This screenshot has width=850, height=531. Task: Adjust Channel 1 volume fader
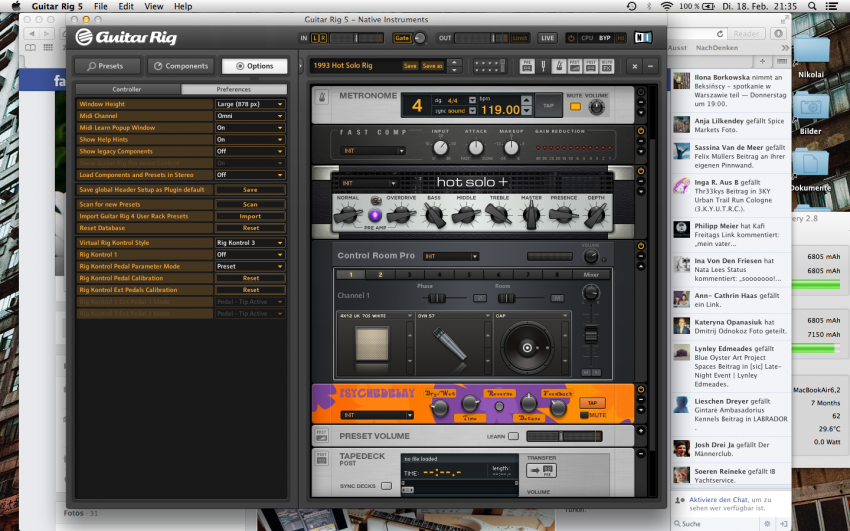591,334
